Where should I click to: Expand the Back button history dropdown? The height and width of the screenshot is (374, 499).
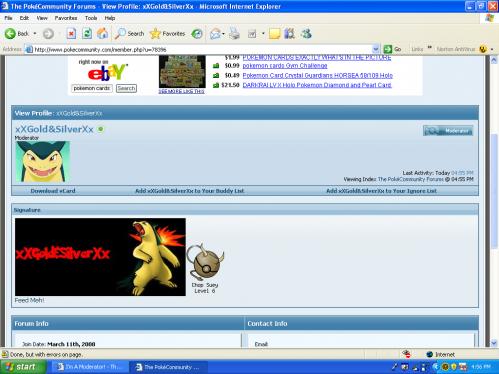(35, 34)
